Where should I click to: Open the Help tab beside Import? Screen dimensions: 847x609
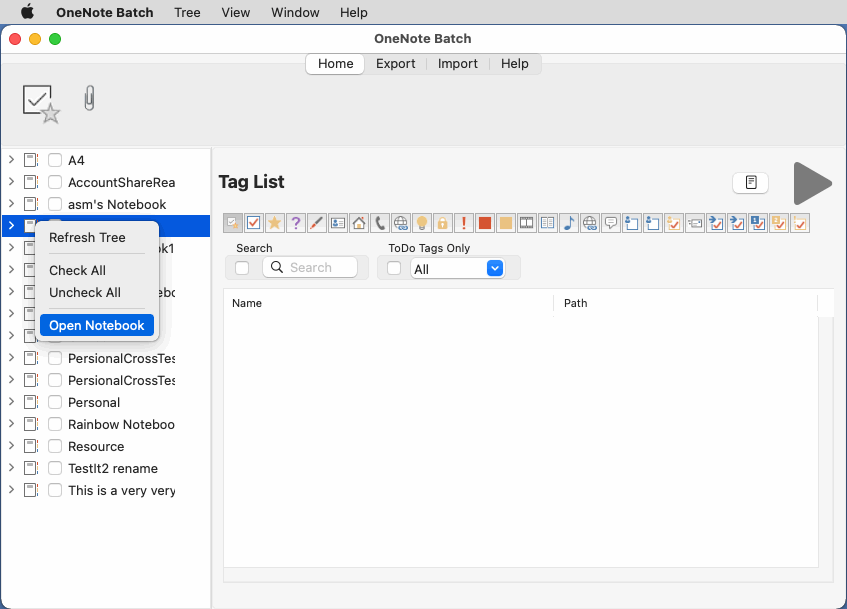pos(514,64)
